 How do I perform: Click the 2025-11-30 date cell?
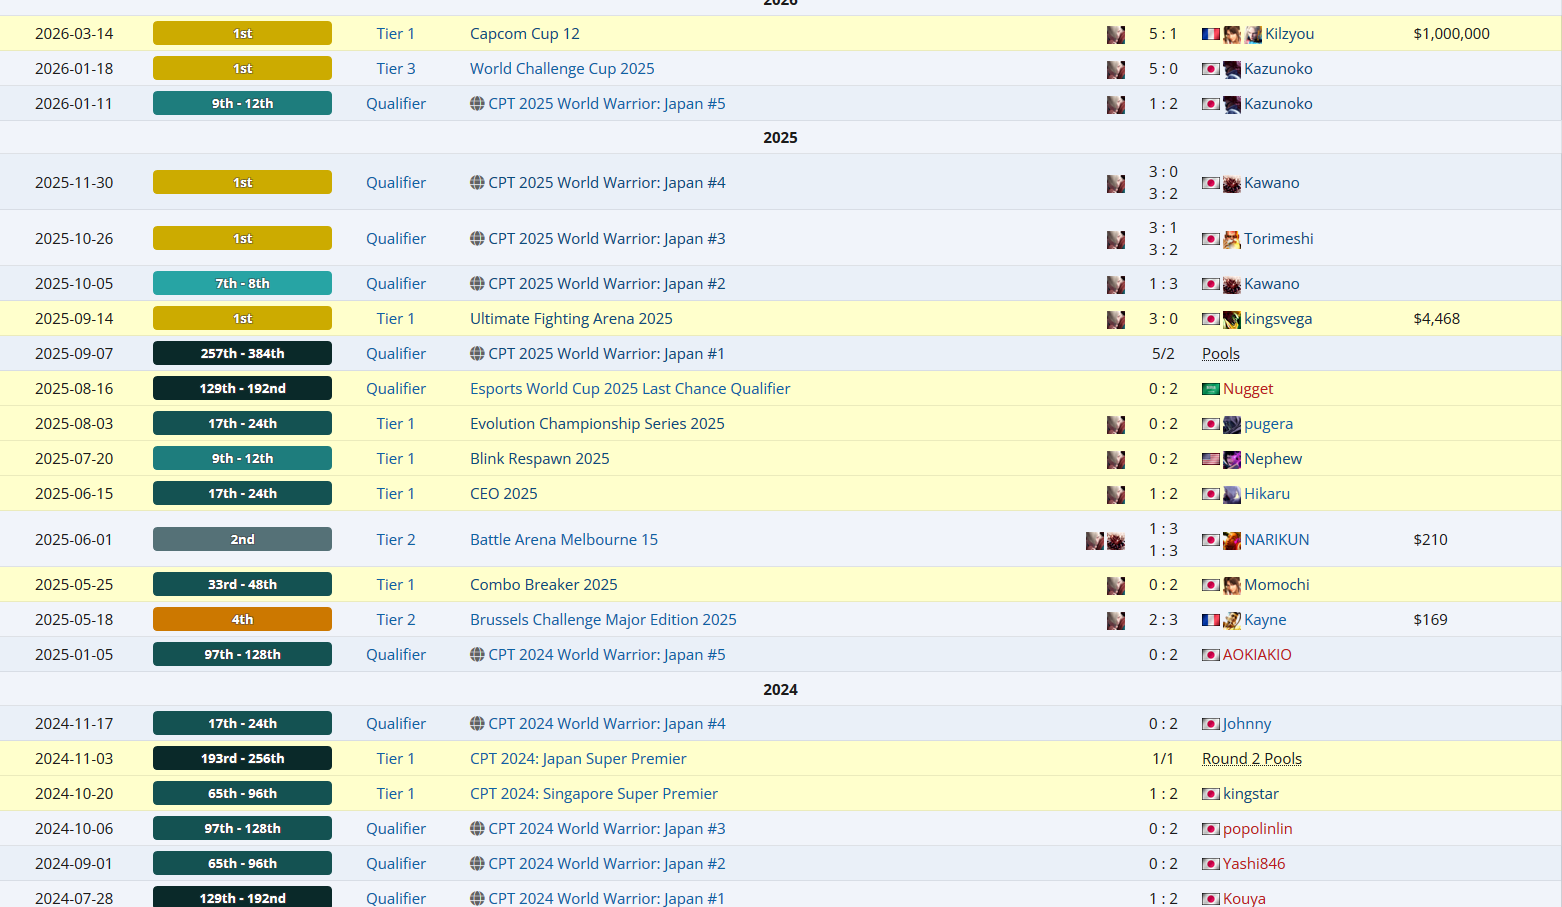(x=74, y=183)
